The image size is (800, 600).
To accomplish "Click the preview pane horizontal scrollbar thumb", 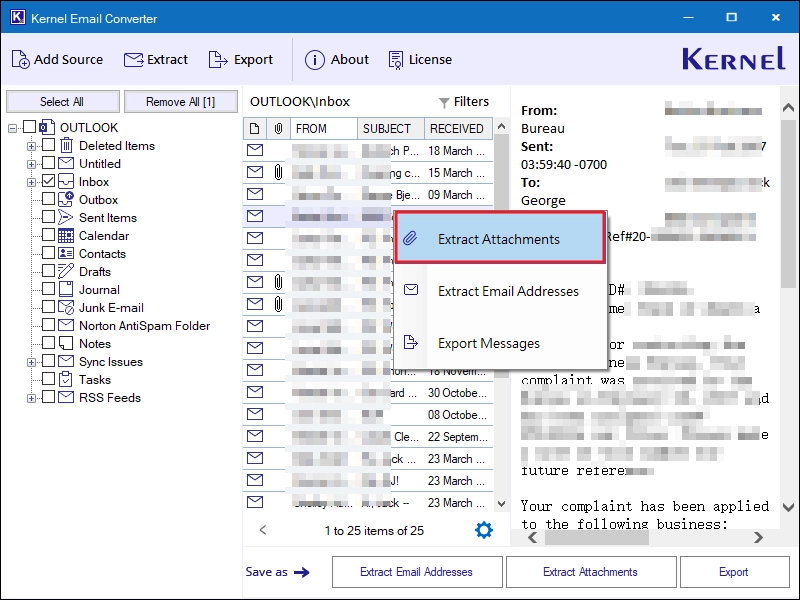I will 596,537.
